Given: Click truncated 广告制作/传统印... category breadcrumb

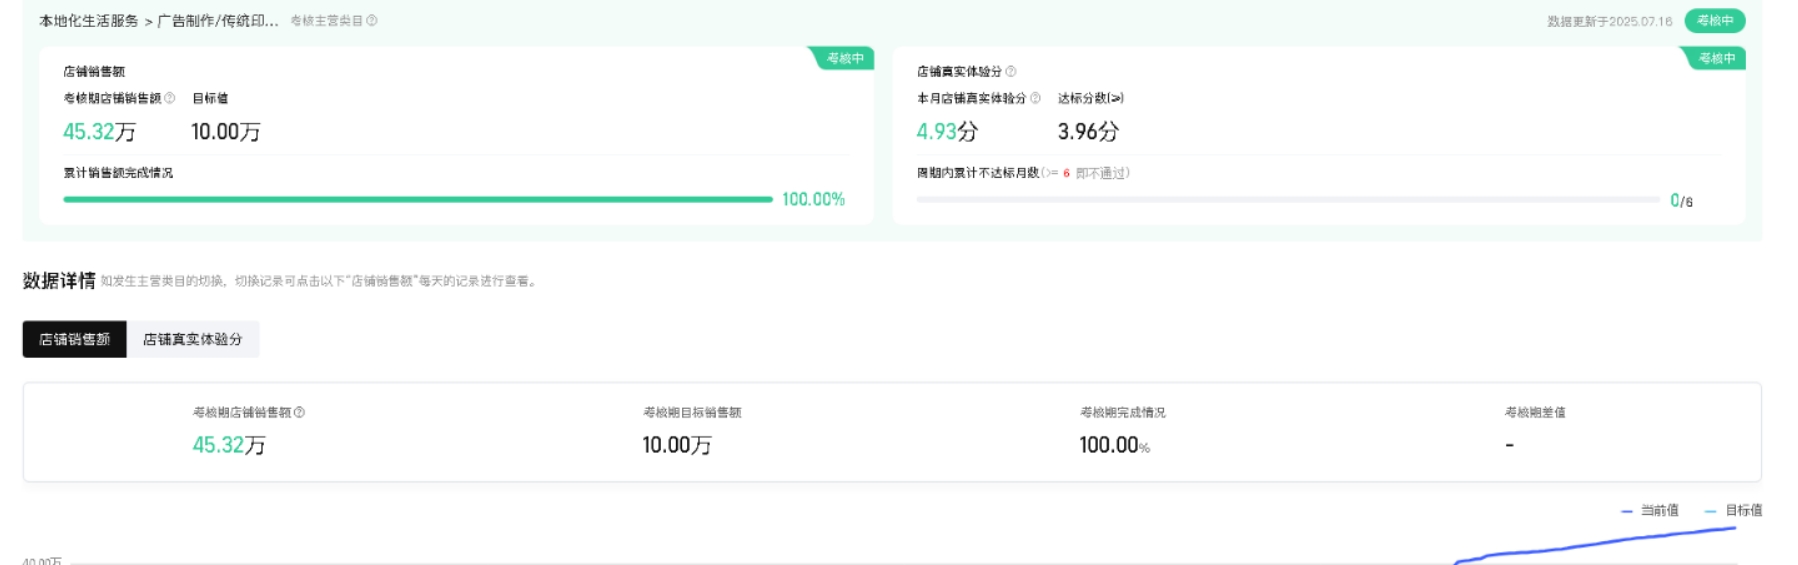Looking at the screenshot, I should click(217, 21).
